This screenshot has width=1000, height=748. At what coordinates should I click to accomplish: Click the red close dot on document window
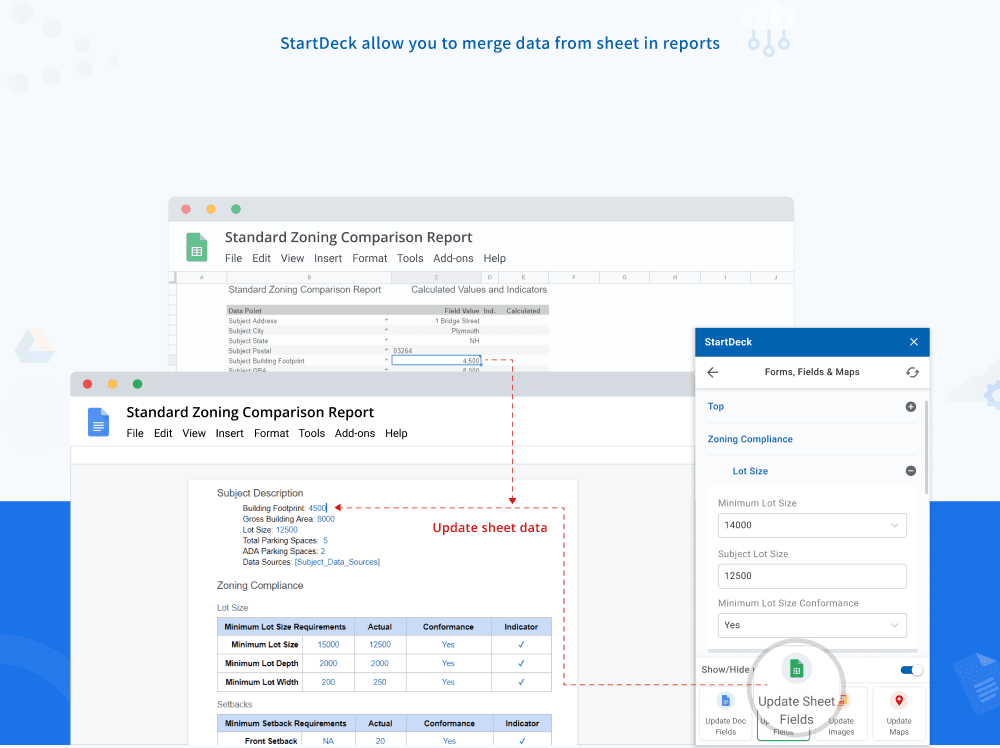click(x=87, y=385)
